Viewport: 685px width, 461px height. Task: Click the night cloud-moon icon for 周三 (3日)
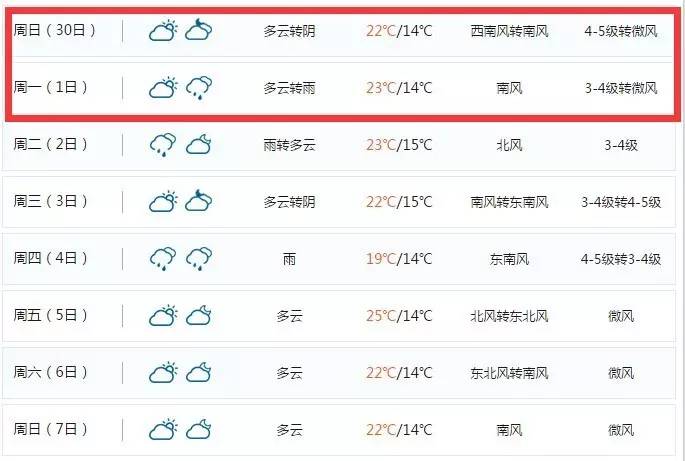[x=198, y=202]
